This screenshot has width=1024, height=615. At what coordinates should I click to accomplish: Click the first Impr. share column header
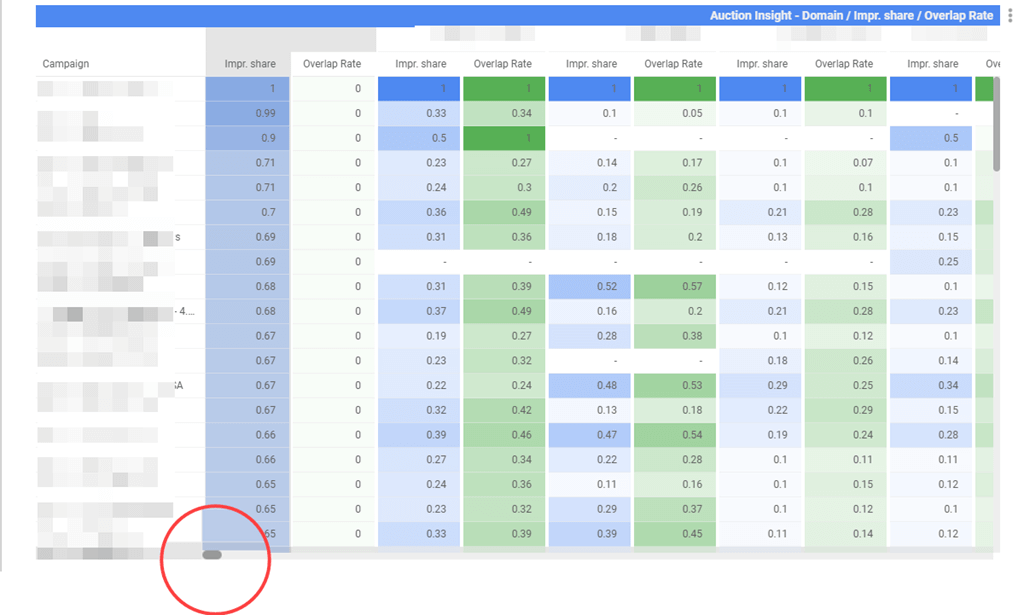(250, 64)
